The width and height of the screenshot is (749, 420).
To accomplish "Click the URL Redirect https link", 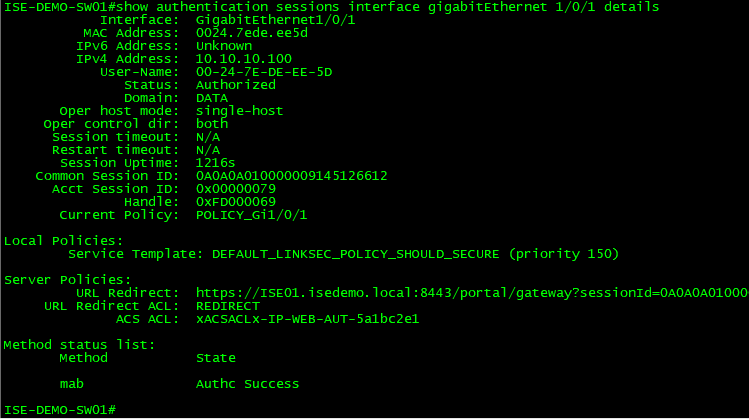I will 472,293.
